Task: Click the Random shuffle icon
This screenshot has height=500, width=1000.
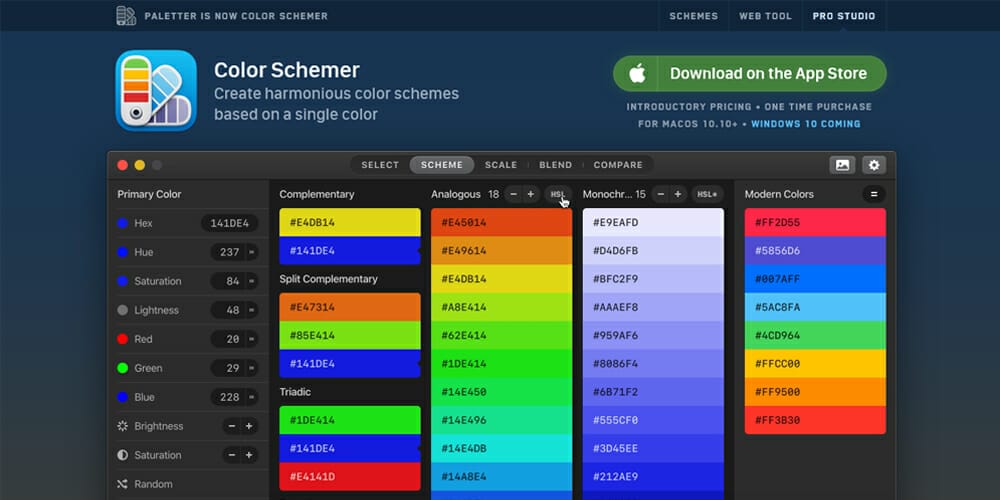Action: tap(122, 484)
